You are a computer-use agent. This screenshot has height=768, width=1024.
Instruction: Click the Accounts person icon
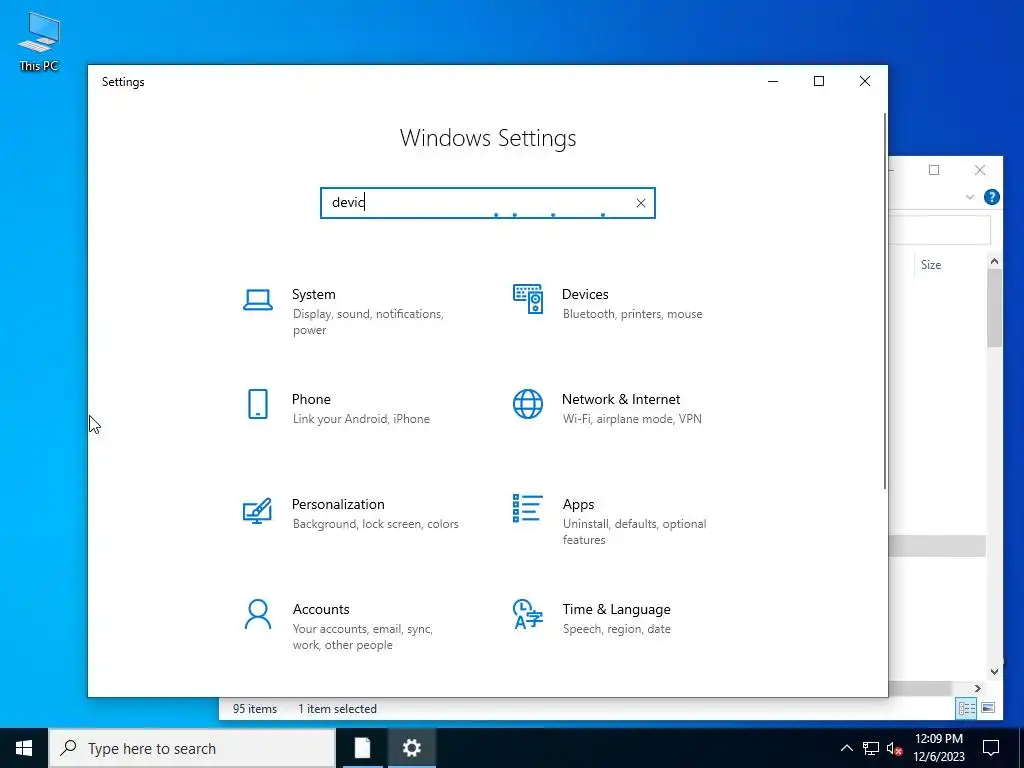point(257,614)
